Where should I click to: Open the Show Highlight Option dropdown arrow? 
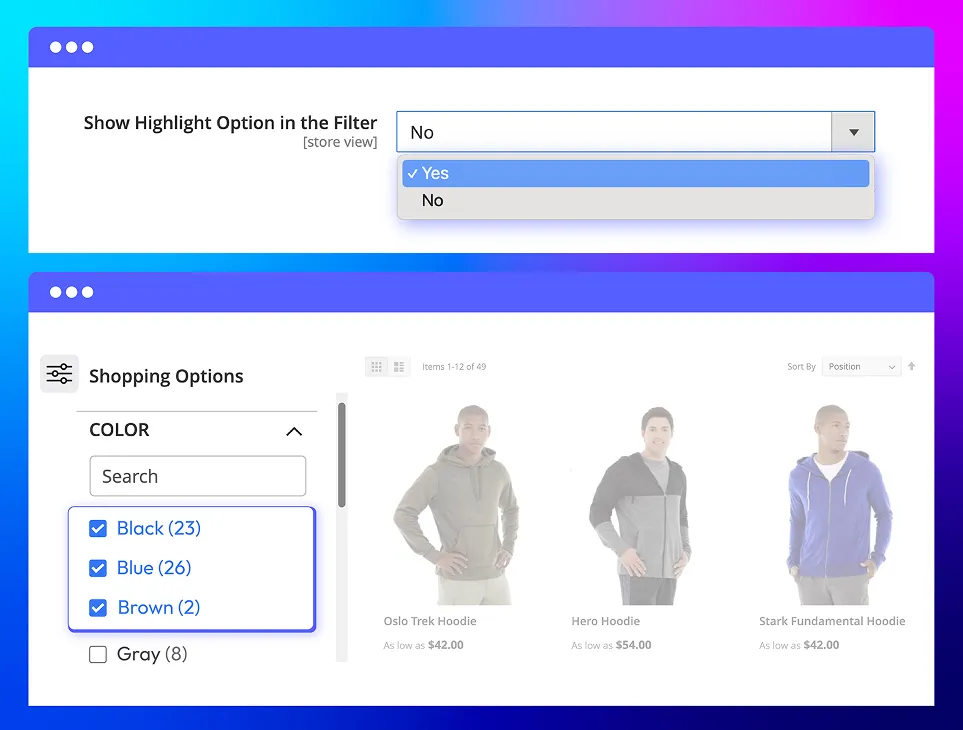click(853, 132)
